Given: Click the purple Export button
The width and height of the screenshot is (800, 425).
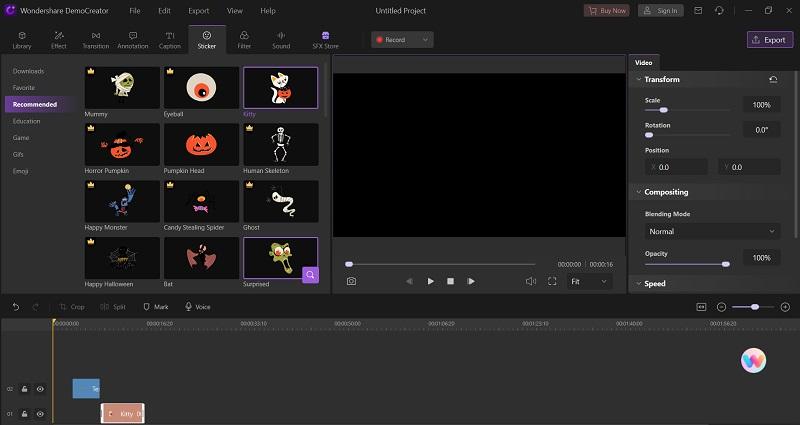Looking at the screenshot, I should pyautogui.click(x=769, y=40).
